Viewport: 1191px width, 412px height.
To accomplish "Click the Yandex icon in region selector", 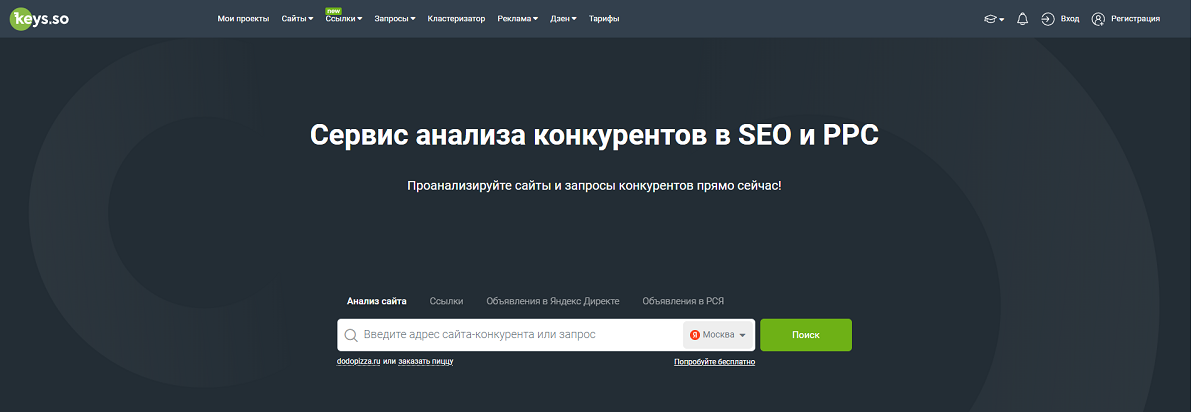I will pyautogui.click(x=695, y=335).
